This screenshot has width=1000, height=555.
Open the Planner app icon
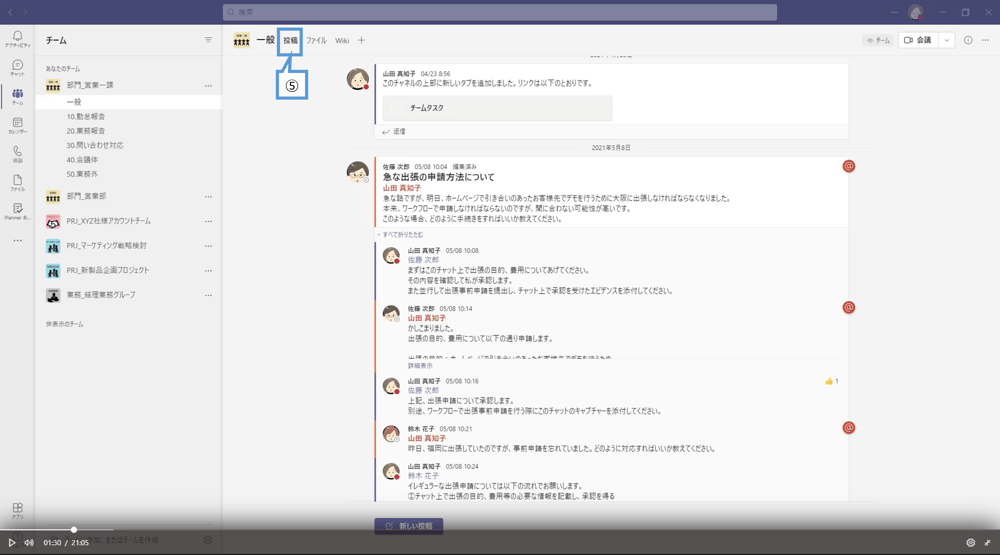(17, 211)
